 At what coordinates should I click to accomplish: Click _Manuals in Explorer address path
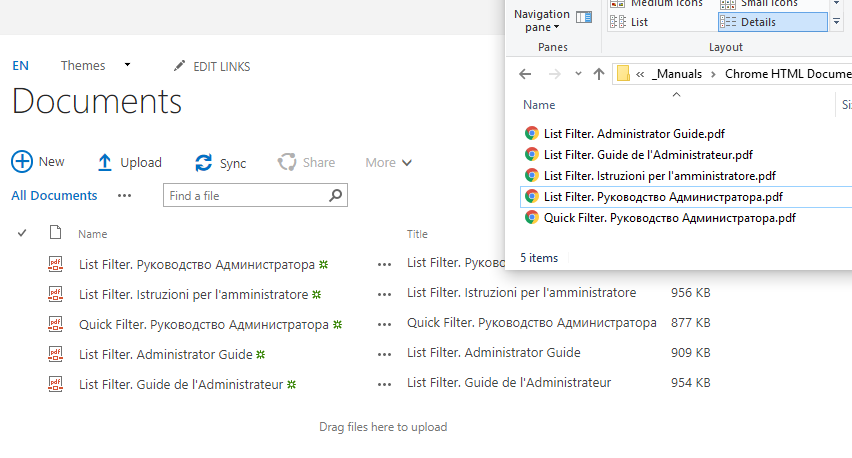676,74
